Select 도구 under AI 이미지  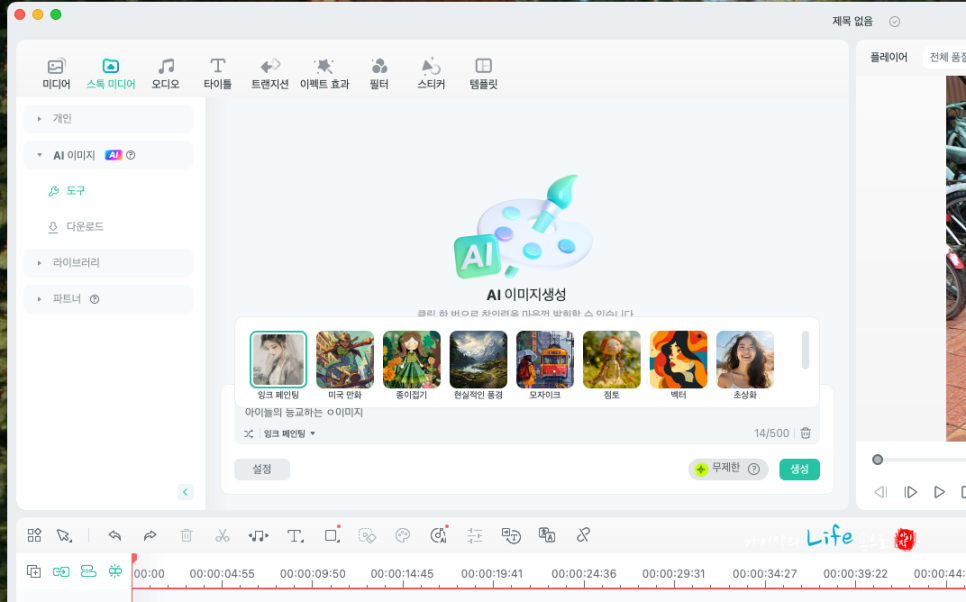[x=67, y=191]
